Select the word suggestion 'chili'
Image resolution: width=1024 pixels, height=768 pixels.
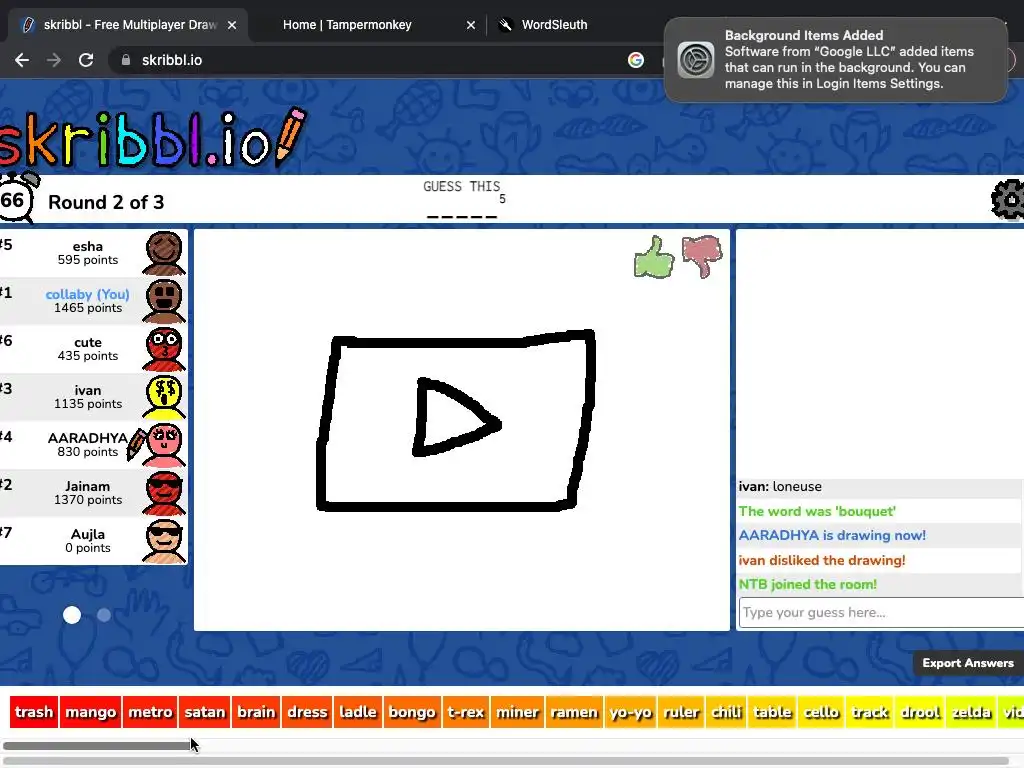726,712
